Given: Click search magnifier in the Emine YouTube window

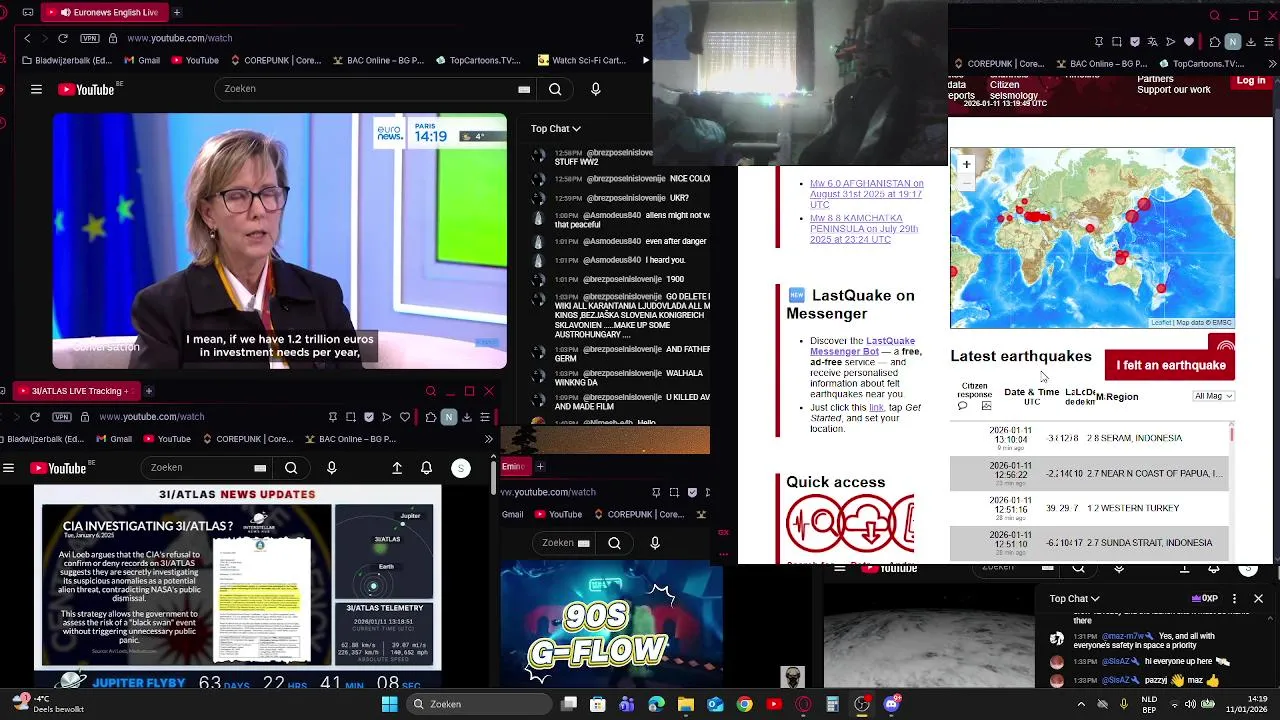Looking at the screenshot, I should tap(614, 543).
